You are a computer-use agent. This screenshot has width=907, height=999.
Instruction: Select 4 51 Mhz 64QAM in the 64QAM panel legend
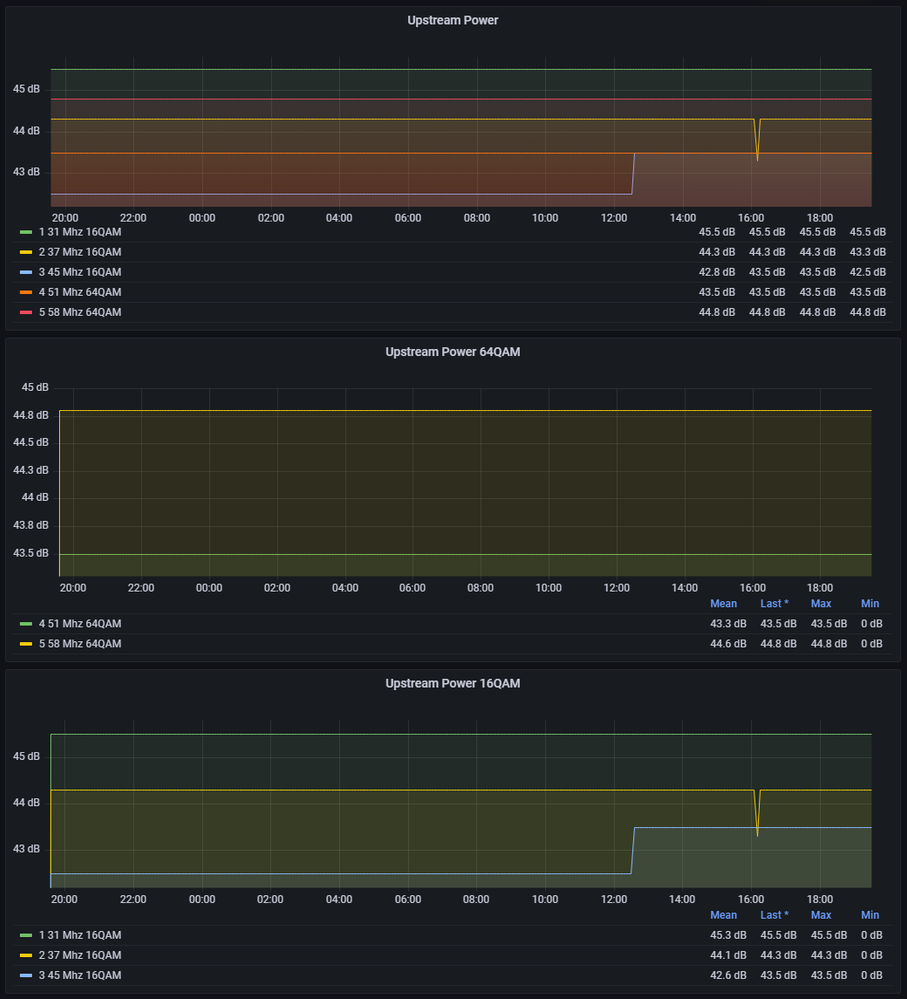point(80,624)
